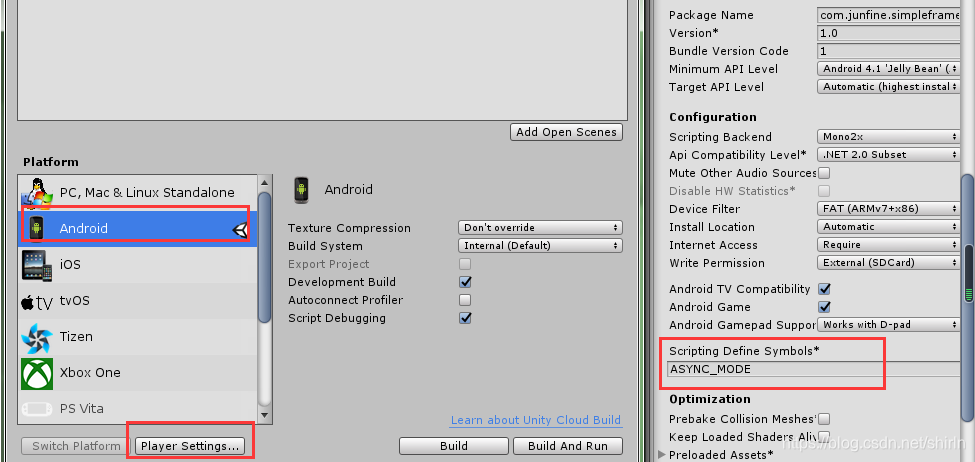Select the Tizen pinwheel icon
Image resolution: width=975 pixels, height=462 pixels.
click(x=37, y=337)
